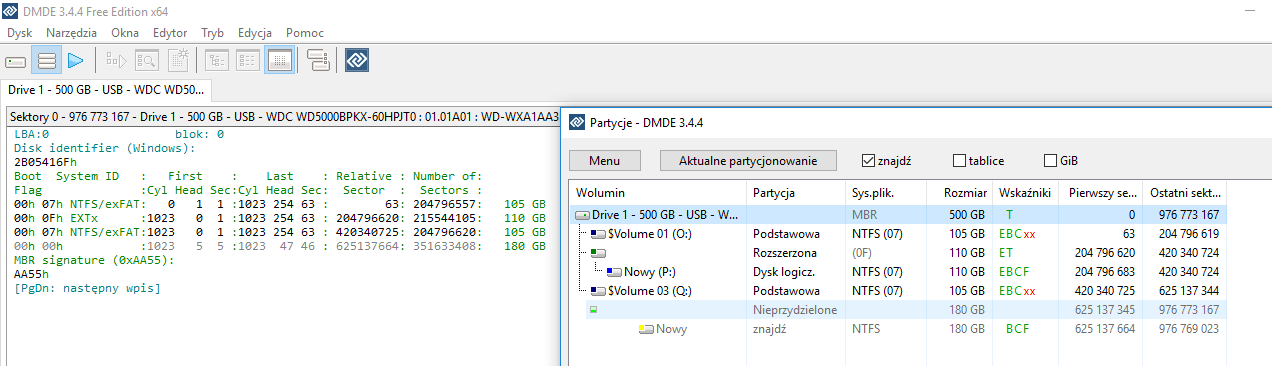The width and height of the screenshot is (1272, 366).
Task: Click the $Volume 01 (O:) volume icon
Action: [598, 234]
